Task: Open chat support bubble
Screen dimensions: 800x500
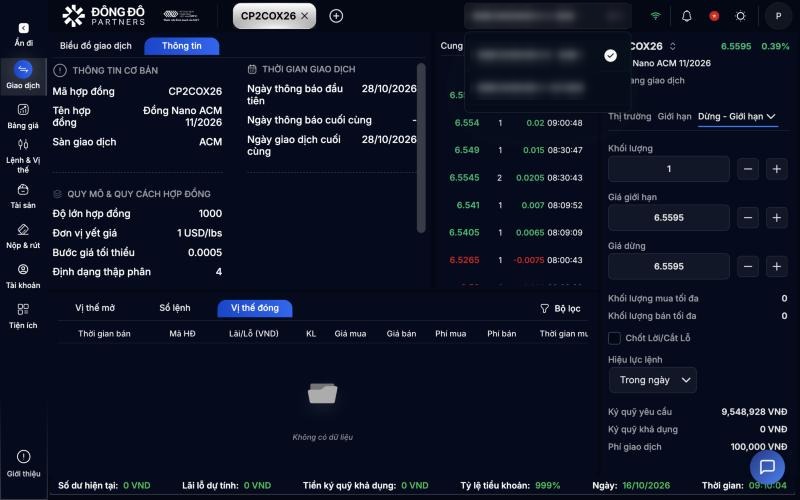Action: pos(767,467)
